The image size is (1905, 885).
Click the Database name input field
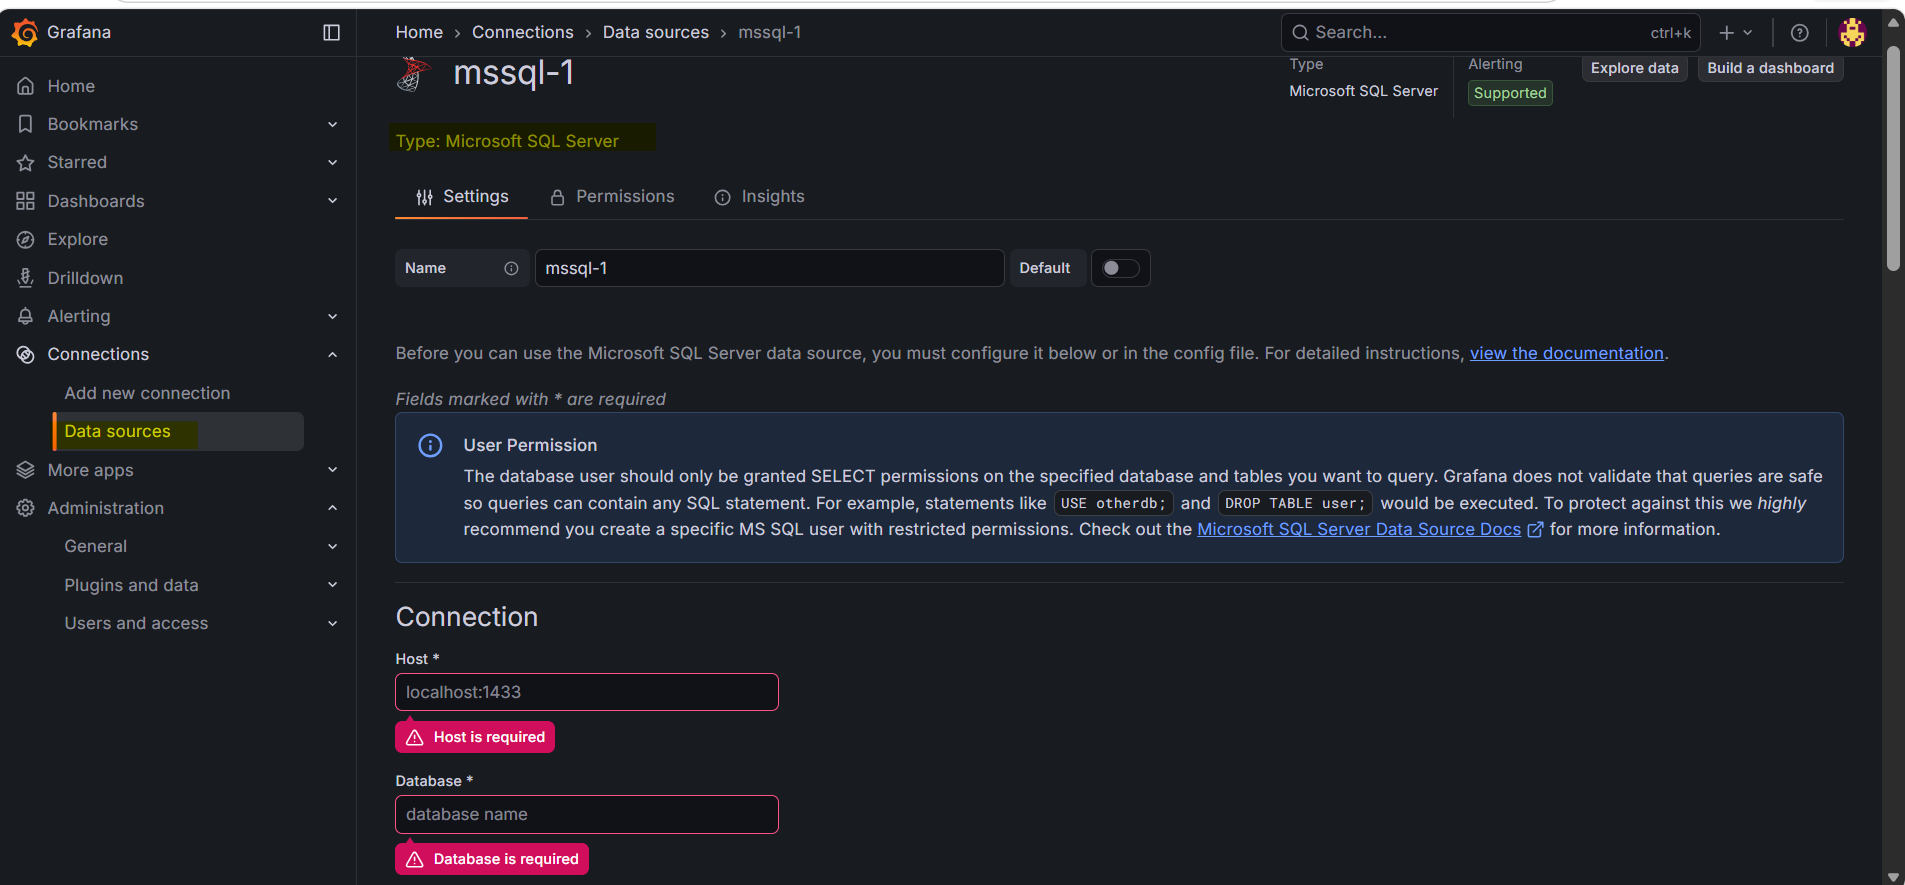pos(587,814)
